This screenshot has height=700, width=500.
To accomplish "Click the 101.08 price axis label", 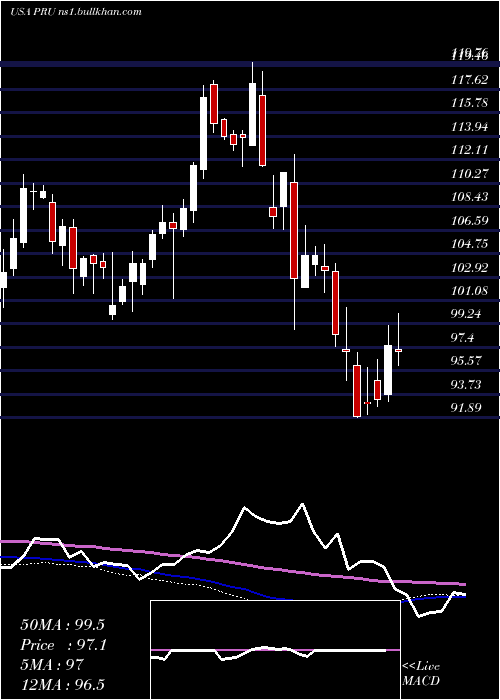I will pyautogui.click(x=469, y=291).
